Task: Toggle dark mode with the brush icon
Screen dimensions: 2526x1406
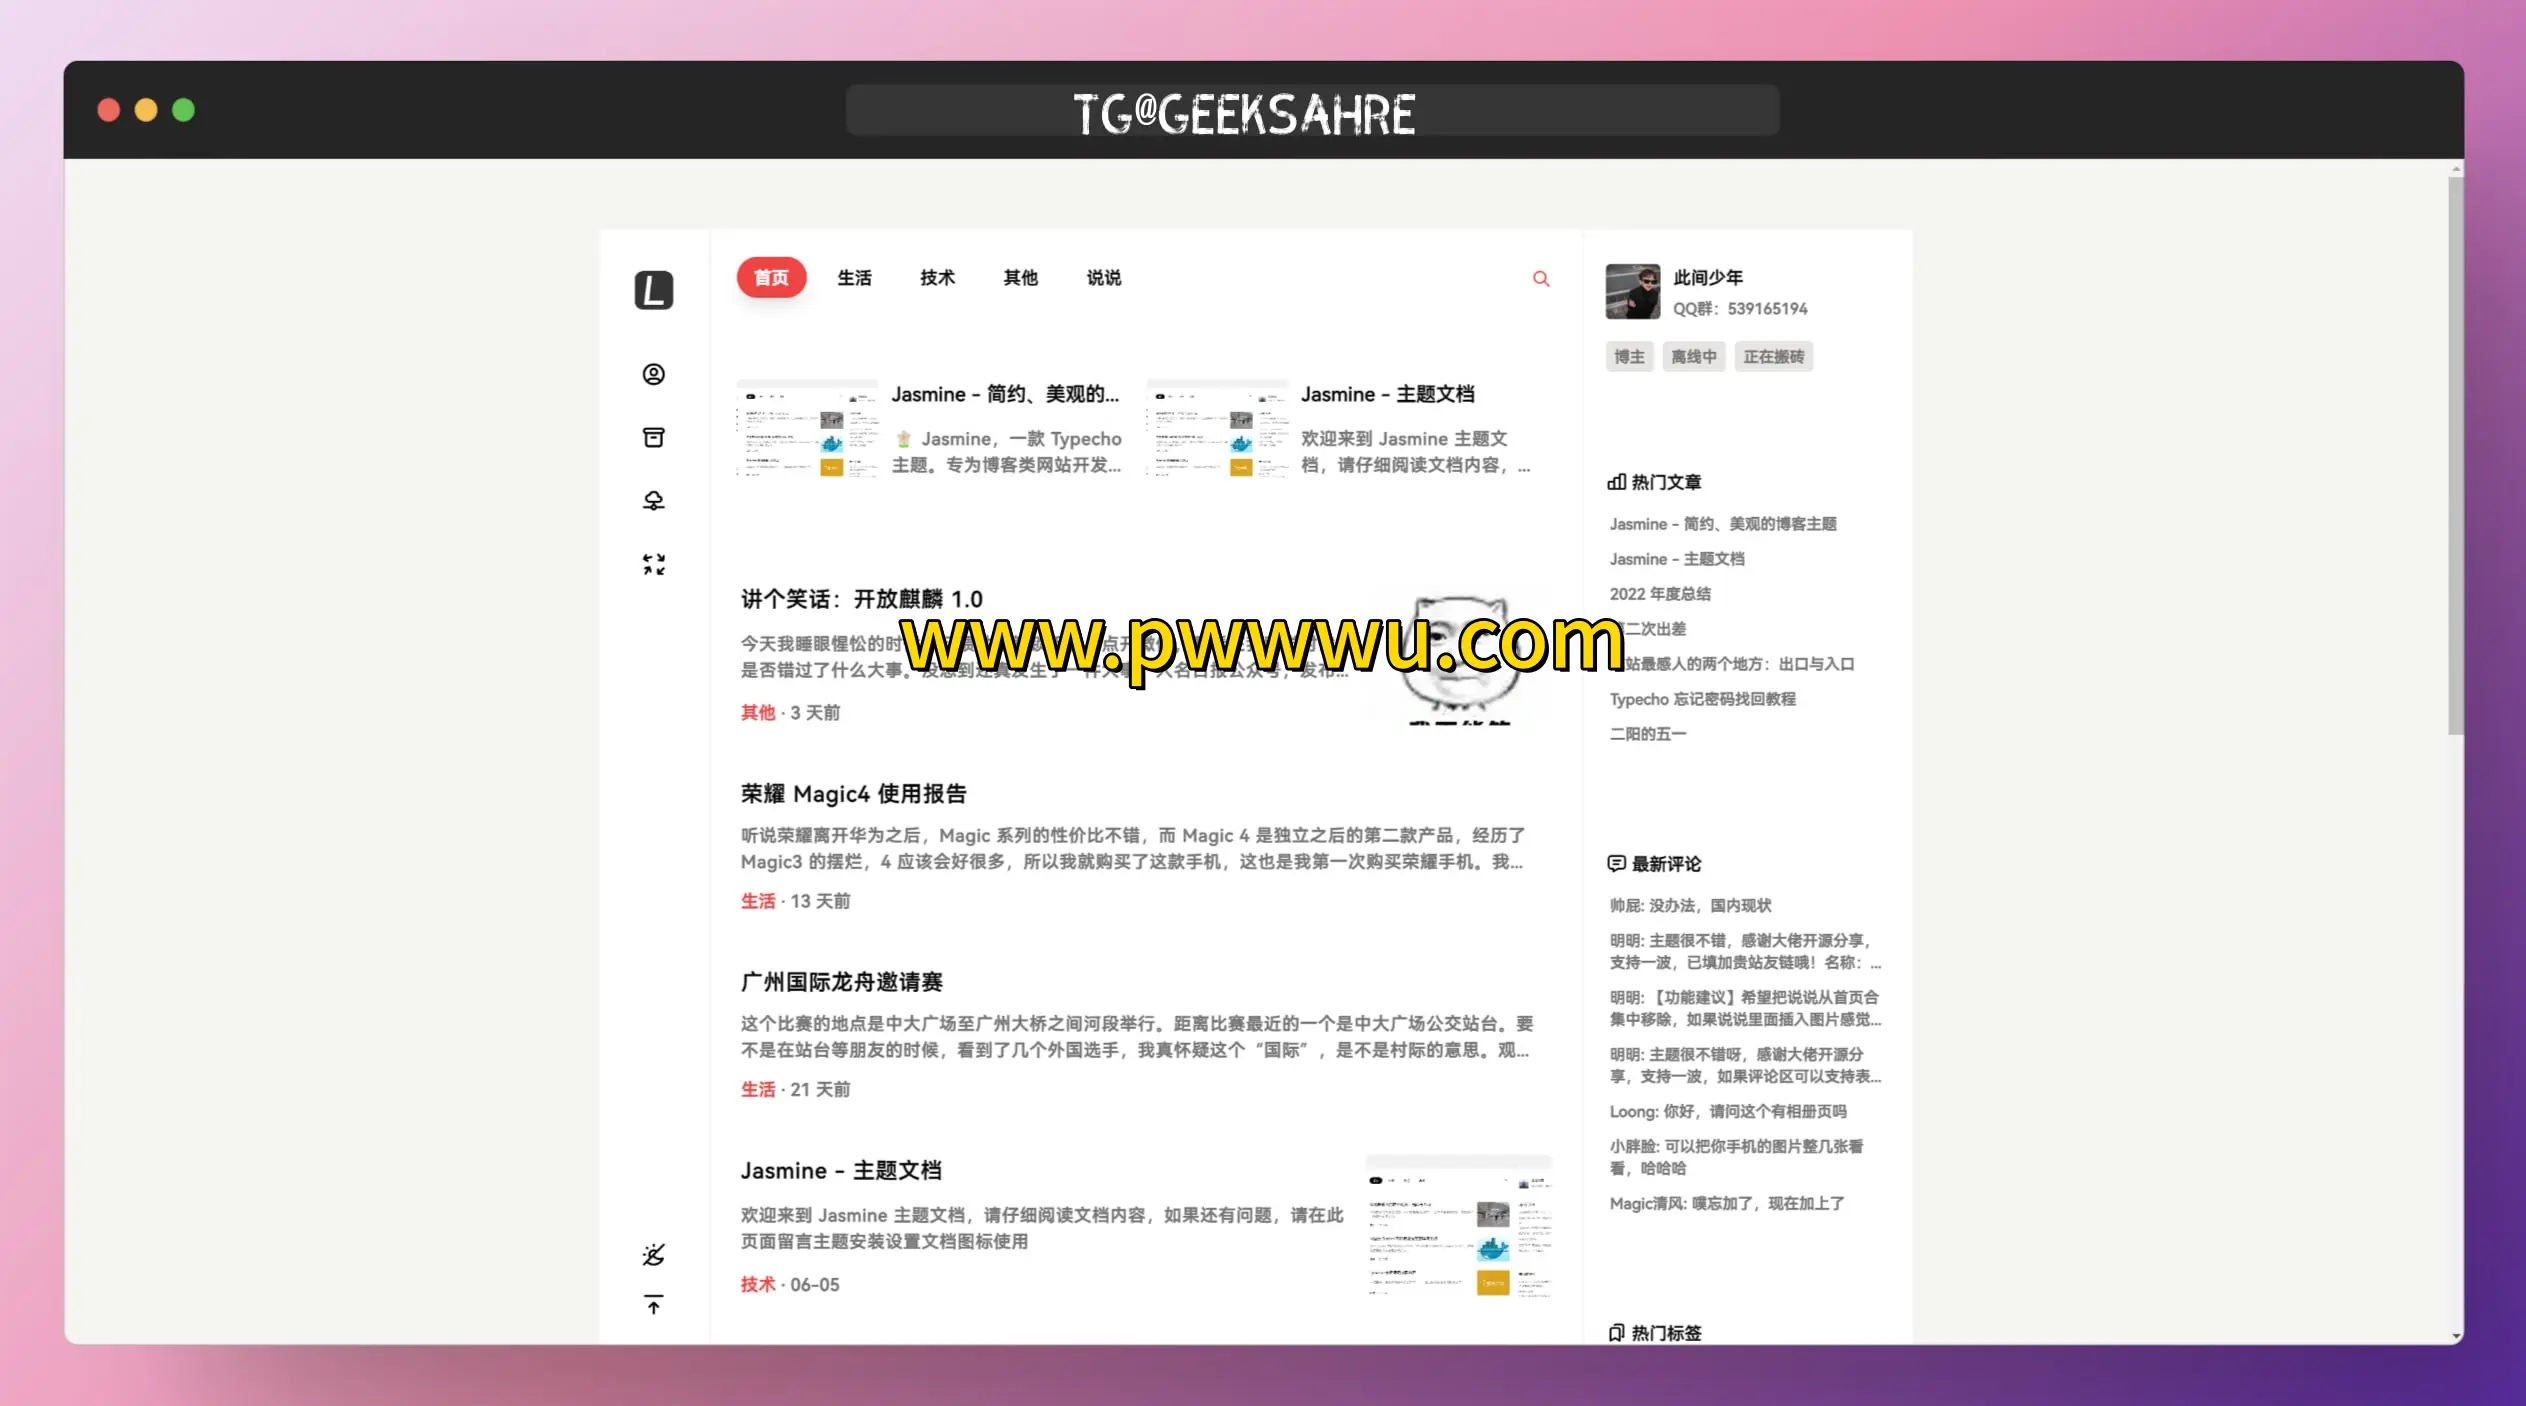Action: 654,1254
